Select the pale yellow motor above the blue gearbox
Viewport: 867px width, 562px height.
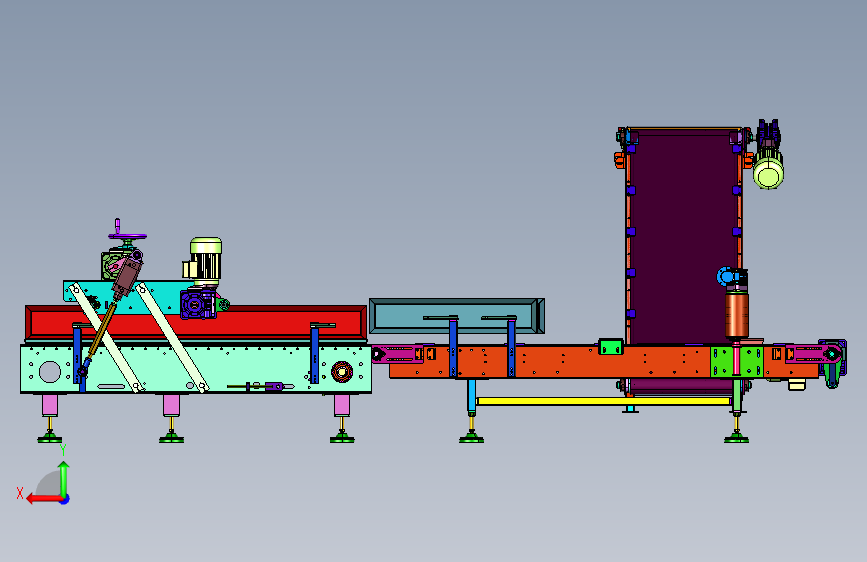206,260
